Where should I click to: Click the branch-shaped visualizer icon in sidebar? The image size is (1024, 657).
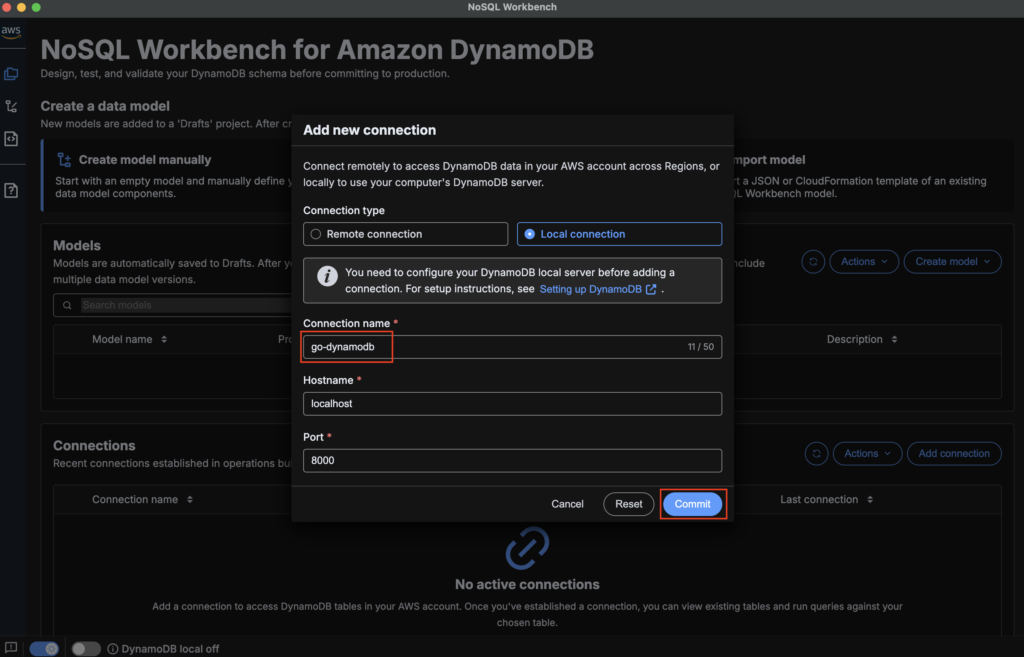[11, 106]
